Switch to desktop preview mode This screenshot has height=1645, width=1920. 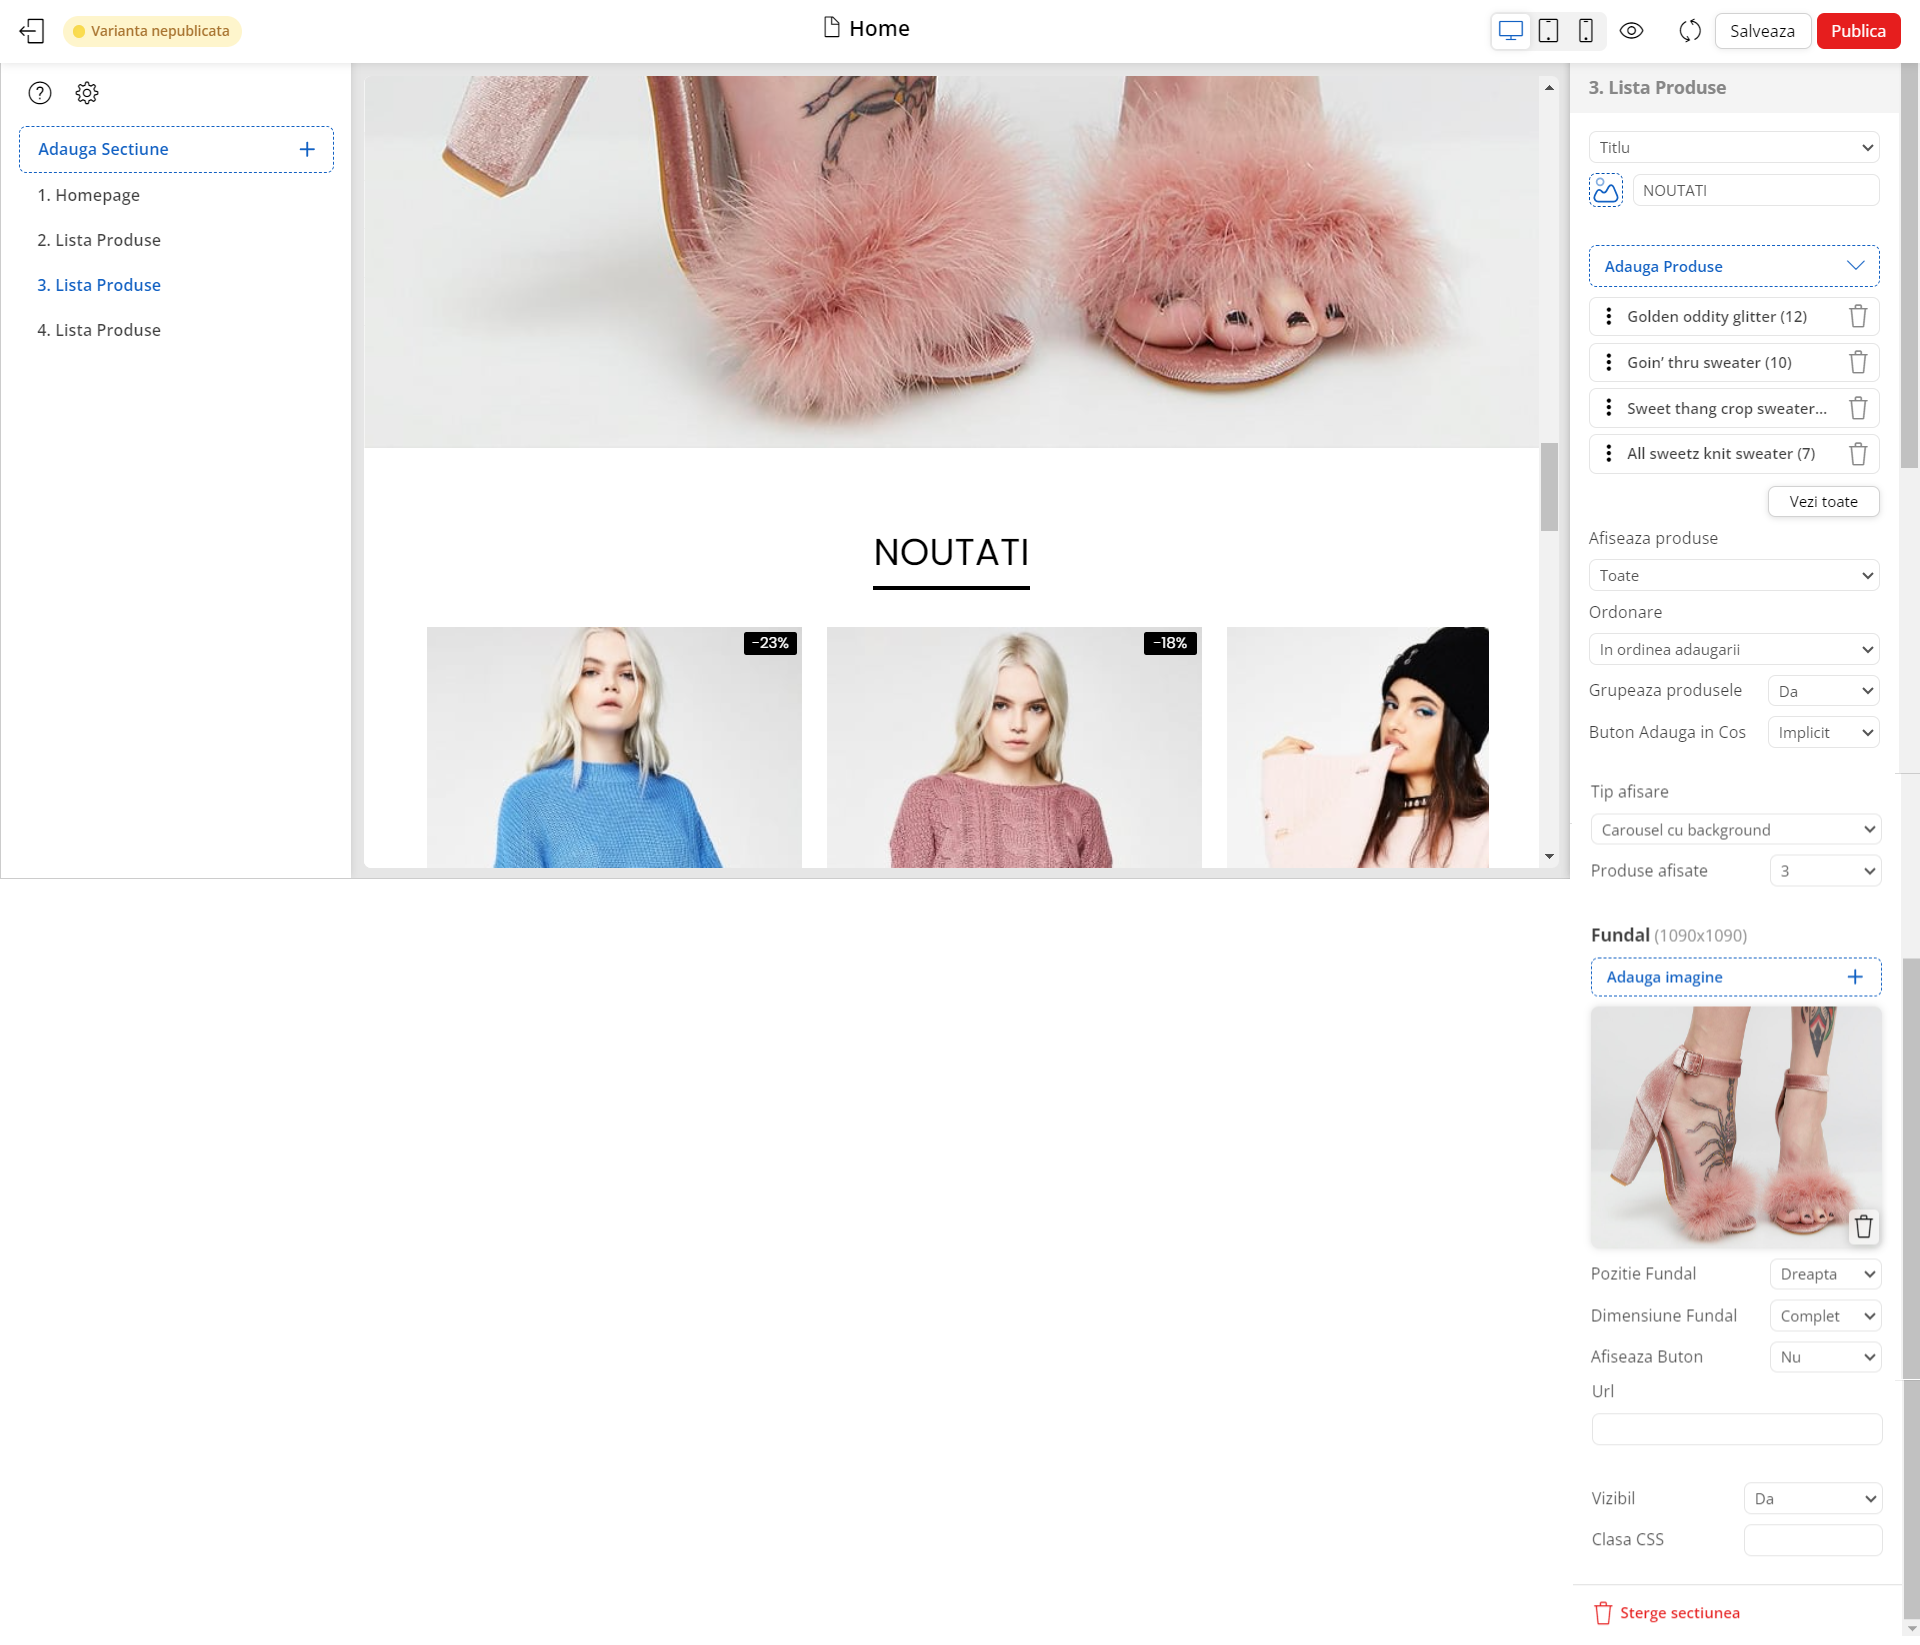tap(1510, 31)
